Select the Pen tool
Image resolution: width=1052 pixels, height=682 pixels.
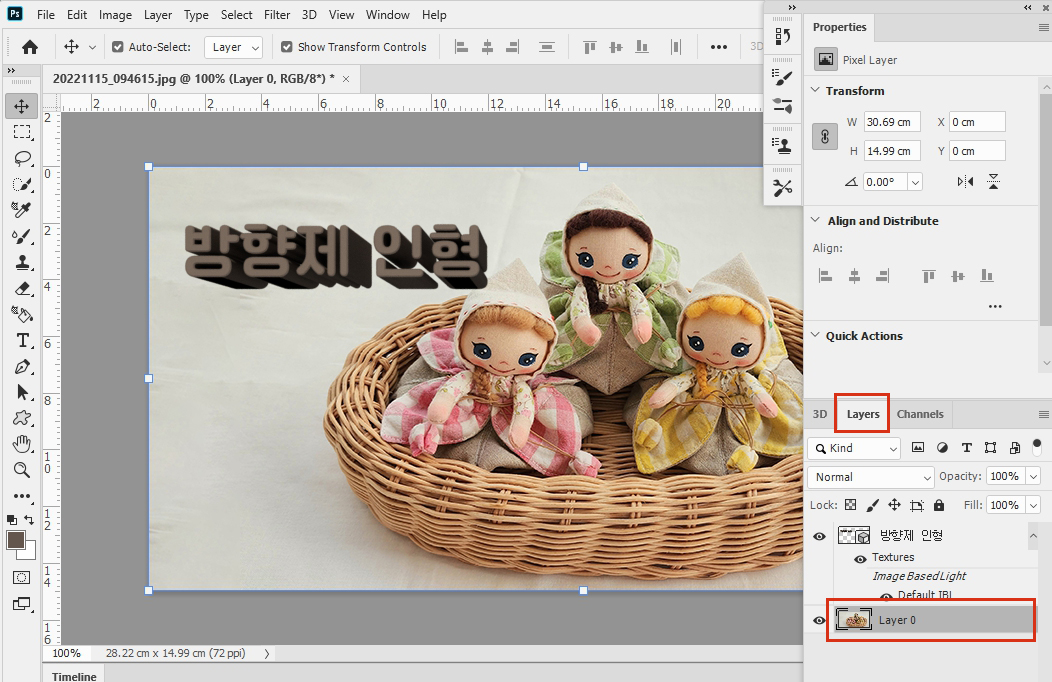(22, 367)
